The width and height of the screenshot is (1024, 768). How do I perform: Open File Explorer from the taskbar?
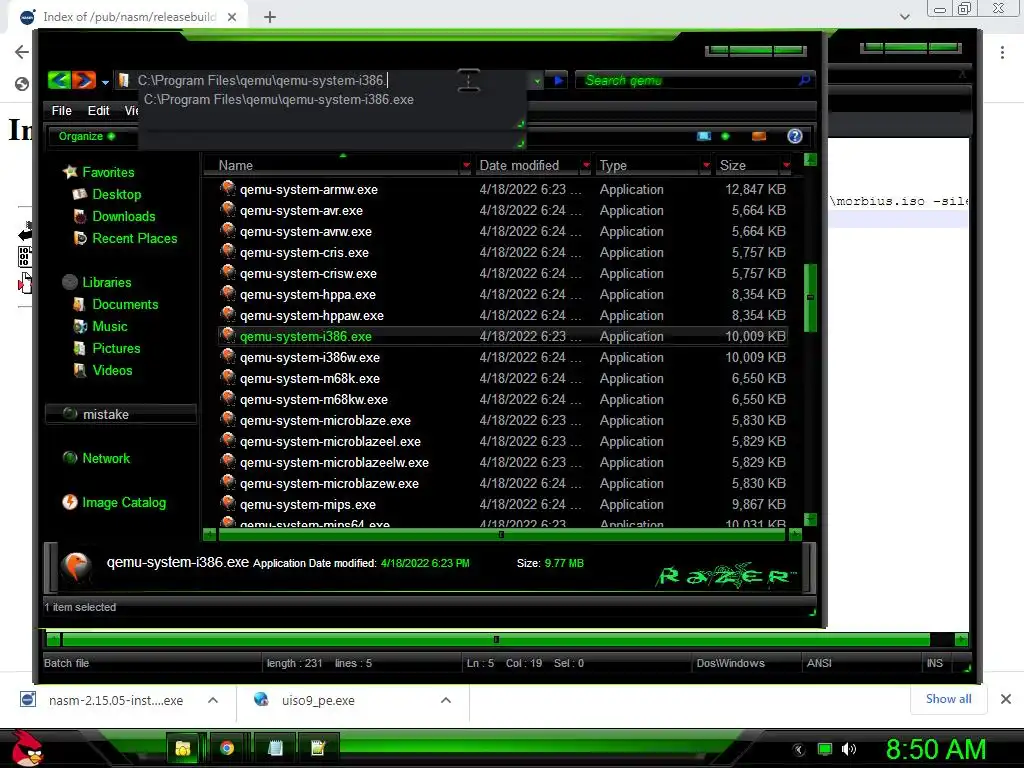(184, 748)
